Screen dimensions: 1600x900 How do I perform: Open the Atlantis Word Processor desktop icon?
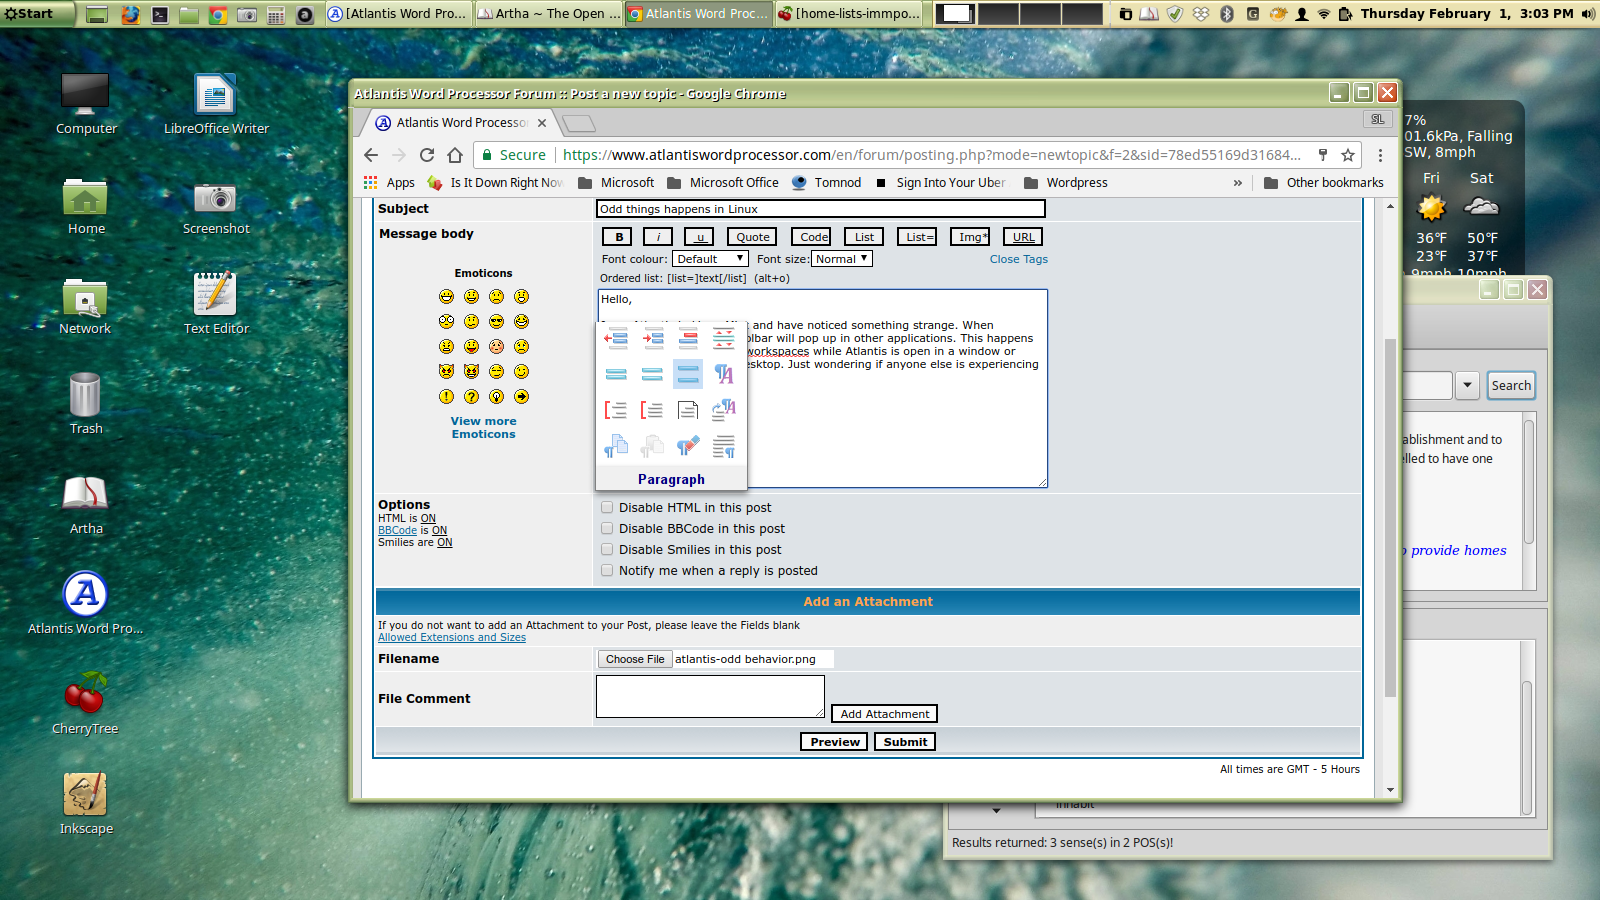[86, 603]
